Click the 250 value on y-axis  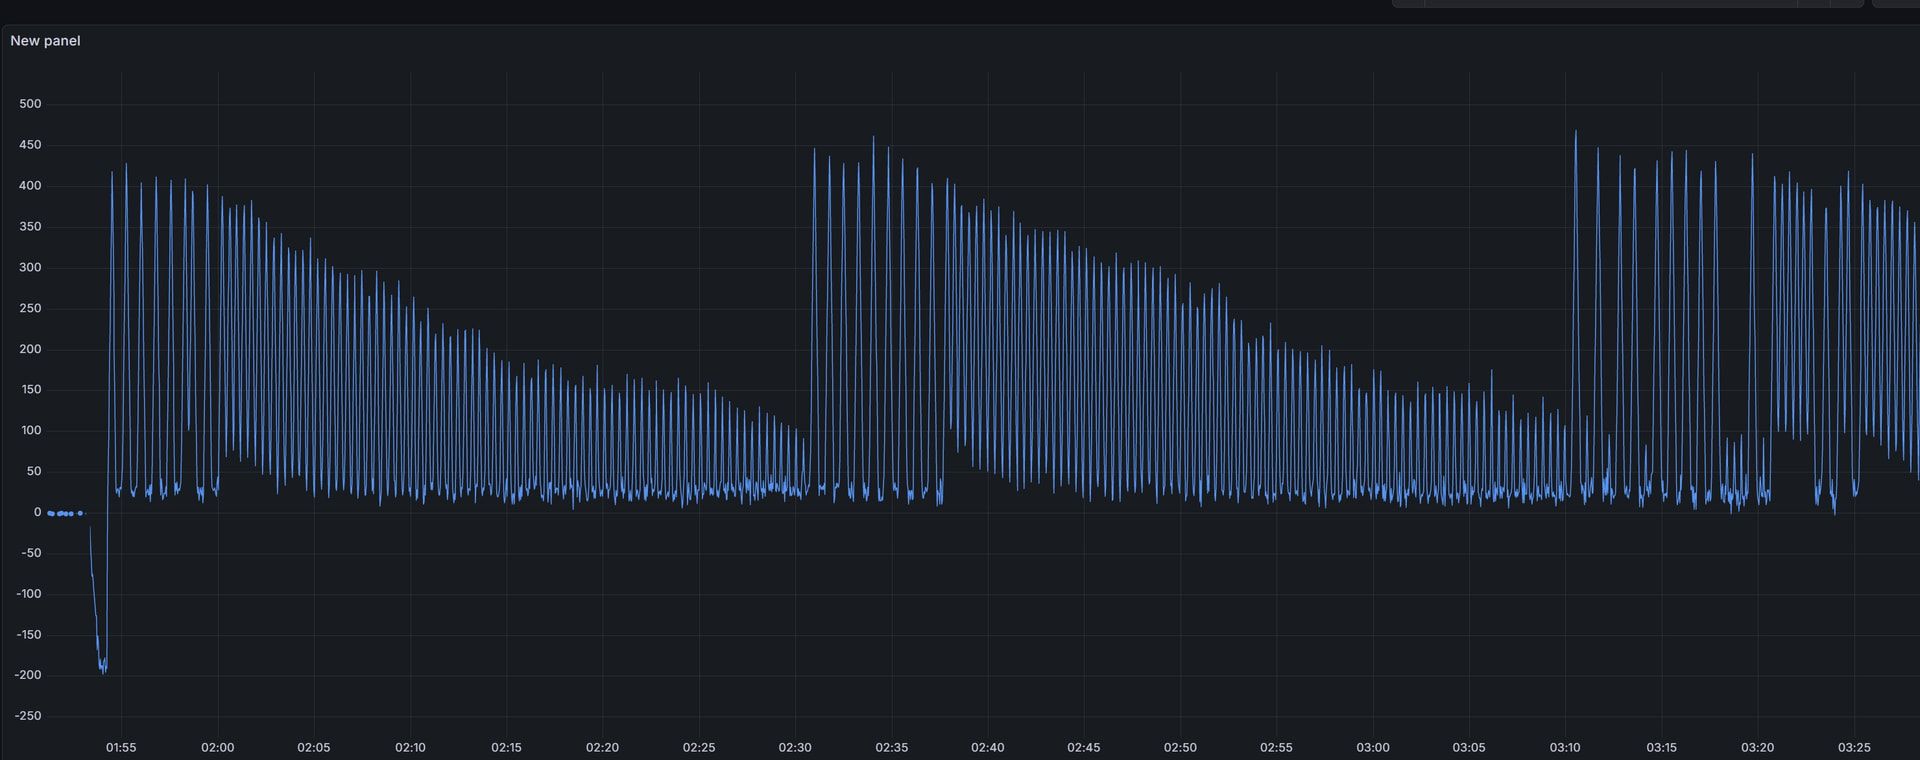(x=30, y=308)
